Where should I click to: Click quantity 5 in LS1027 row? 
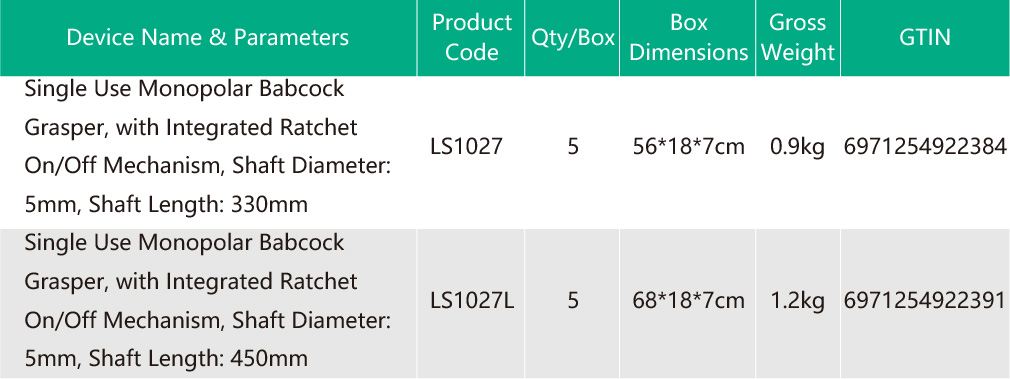click(573, 148)
